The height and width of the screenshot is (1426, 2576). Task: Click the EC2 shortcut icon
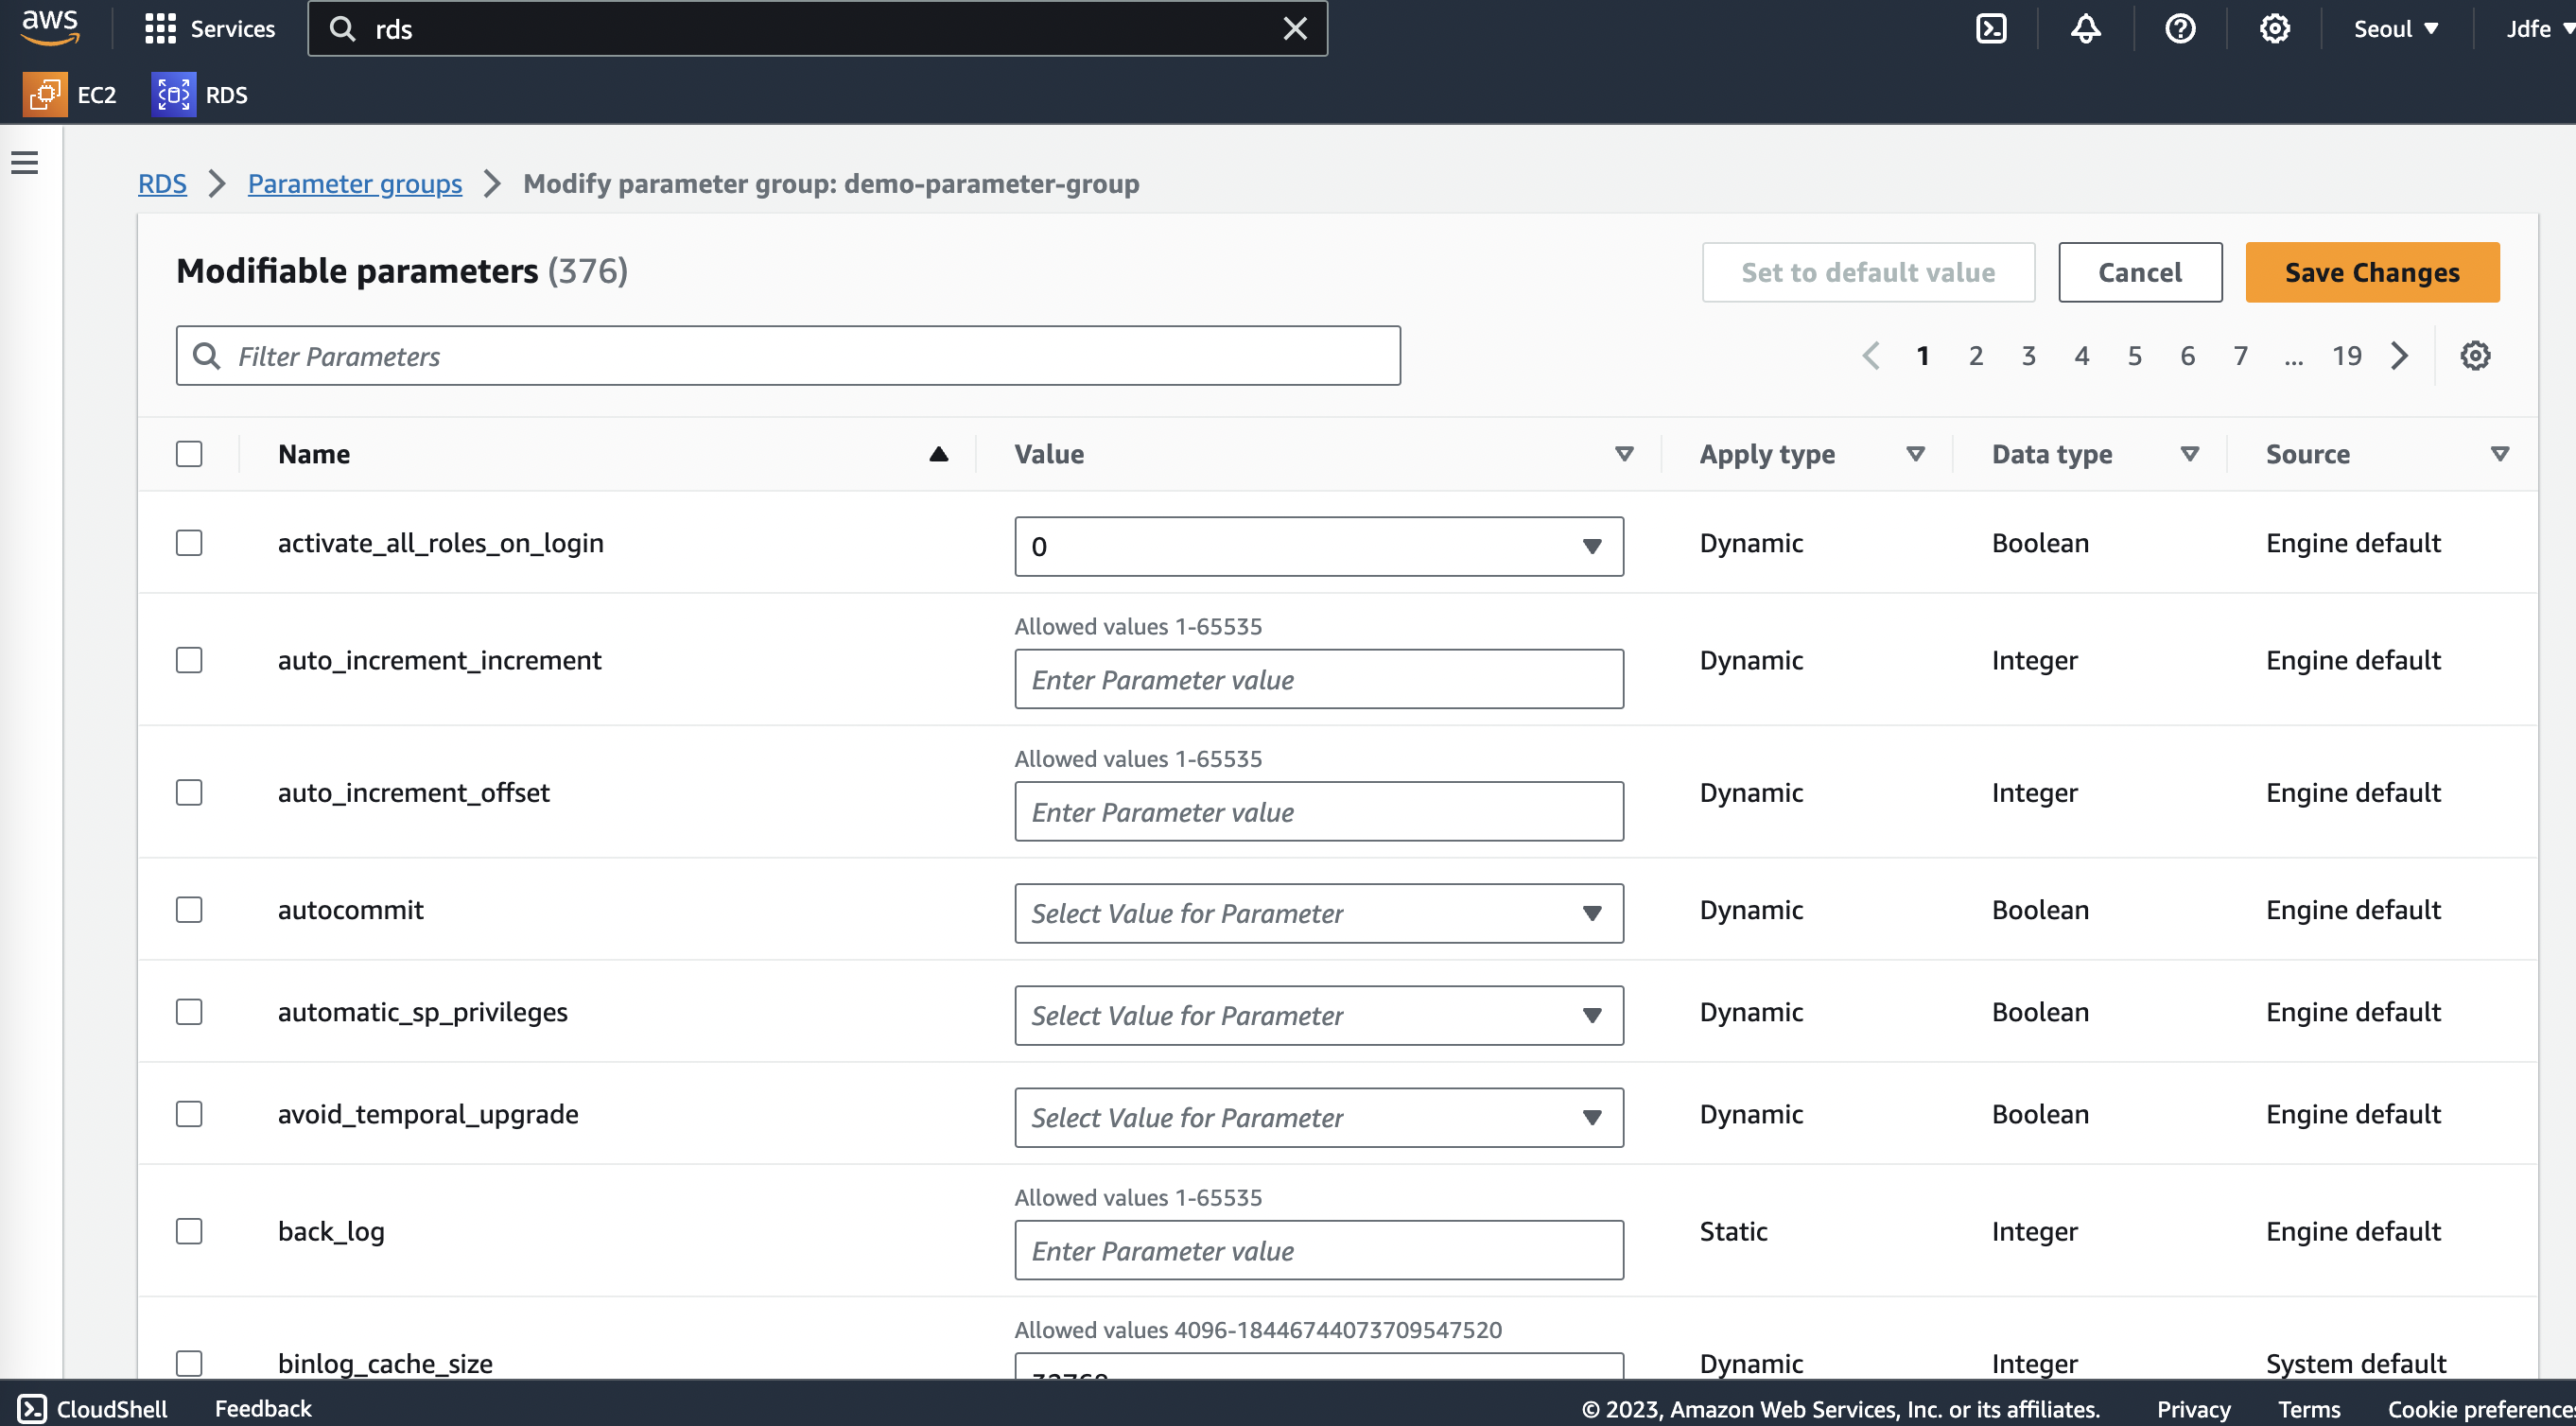coord(45,95)
